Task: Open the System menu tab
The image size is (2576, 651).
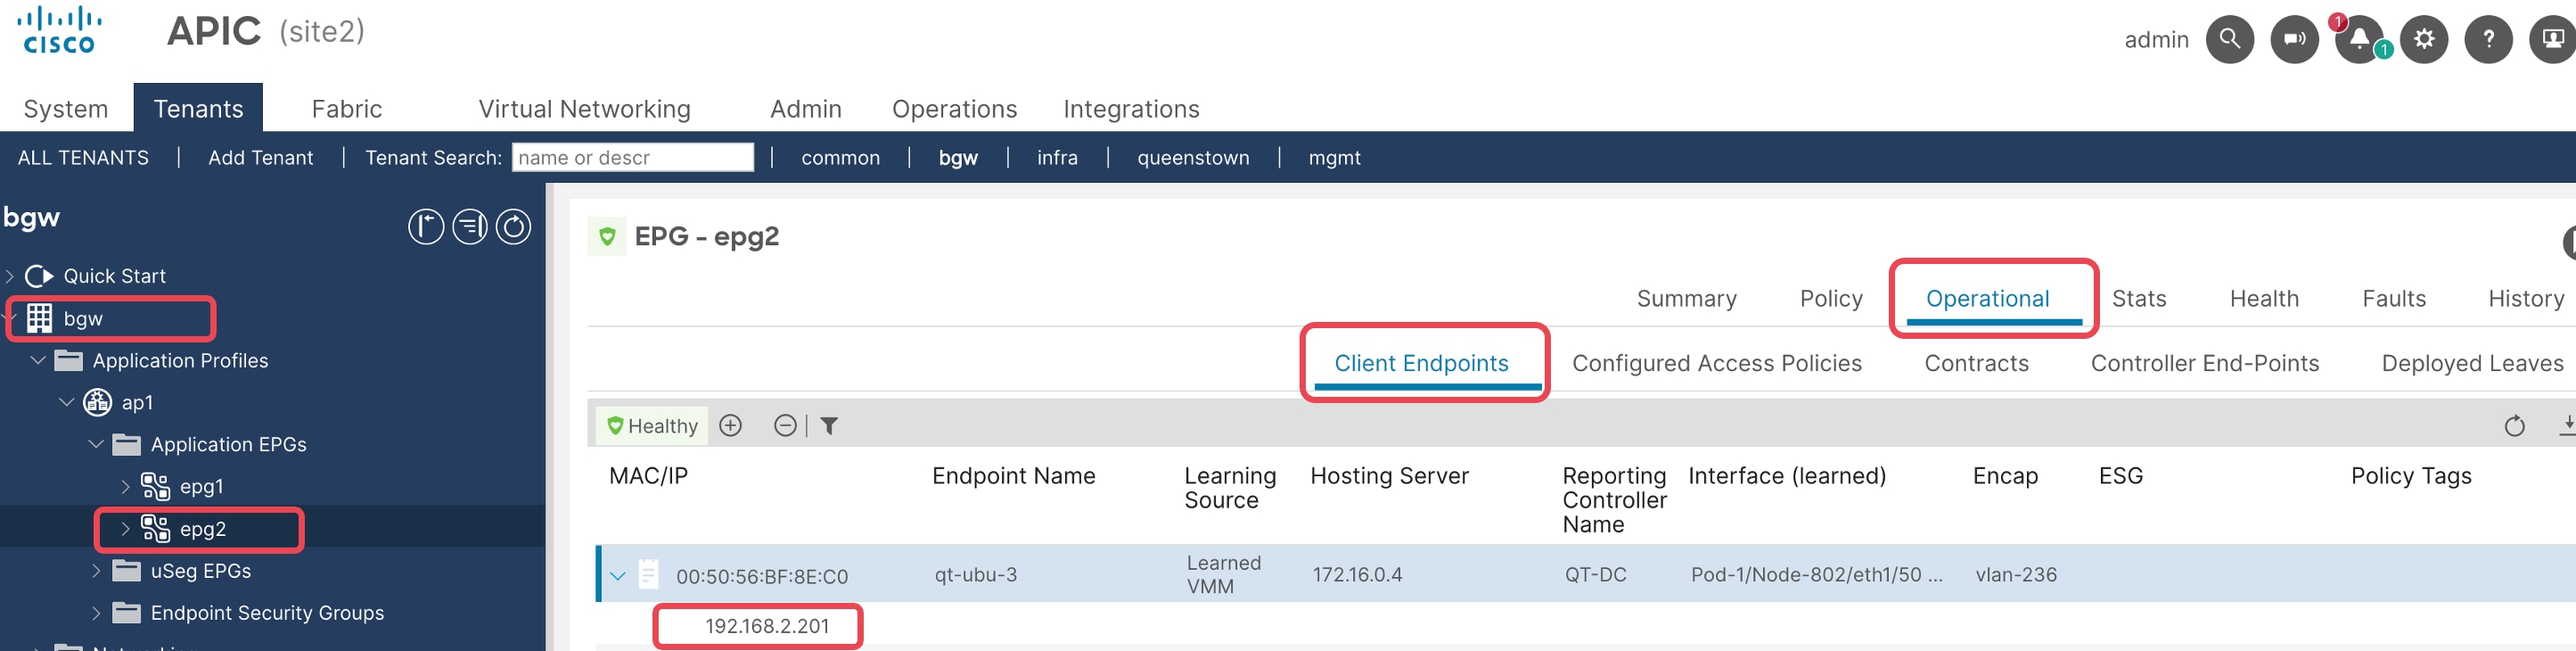Action: [66, 109]
